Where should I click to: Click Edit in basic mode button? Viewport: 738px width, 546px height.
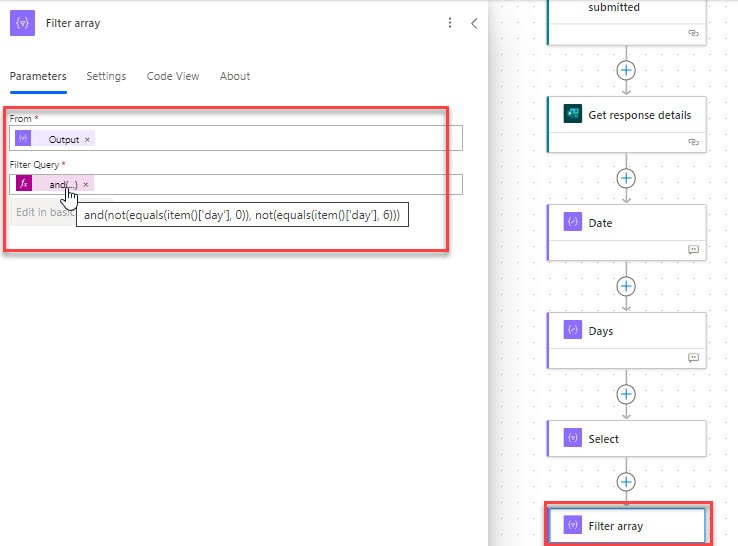pos(45,212)
